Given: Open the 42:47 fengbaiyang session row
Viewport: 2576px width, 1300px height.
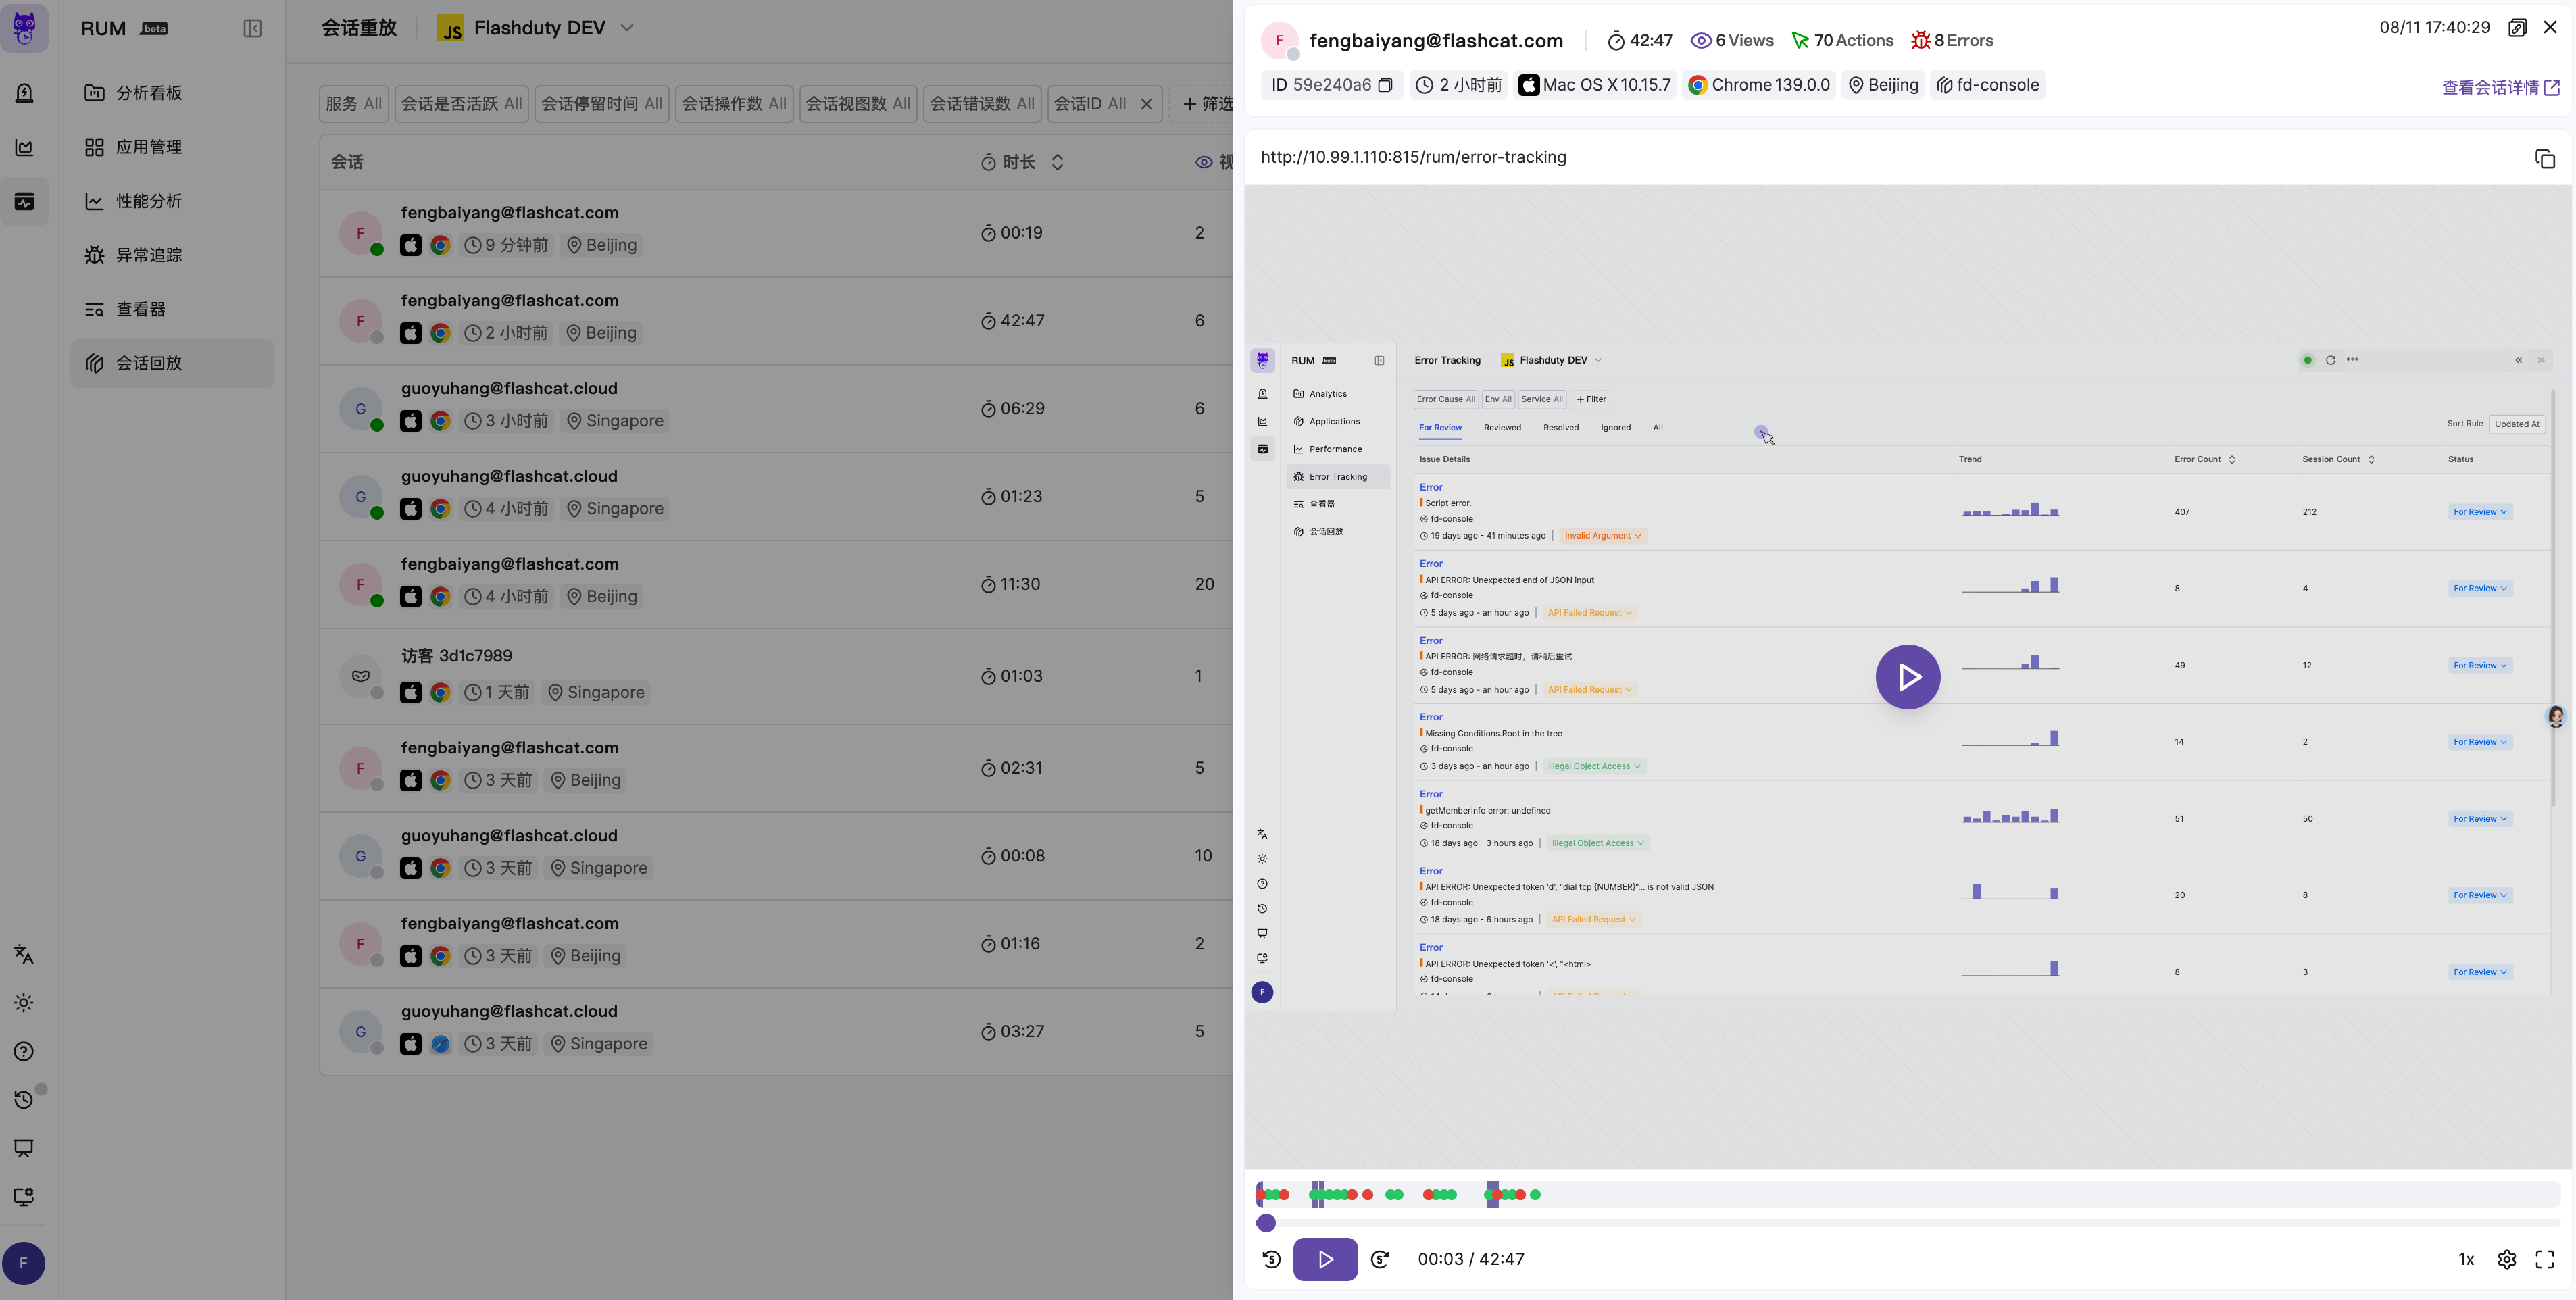Looking at the screenshot, I should click(x=776, y=321).
